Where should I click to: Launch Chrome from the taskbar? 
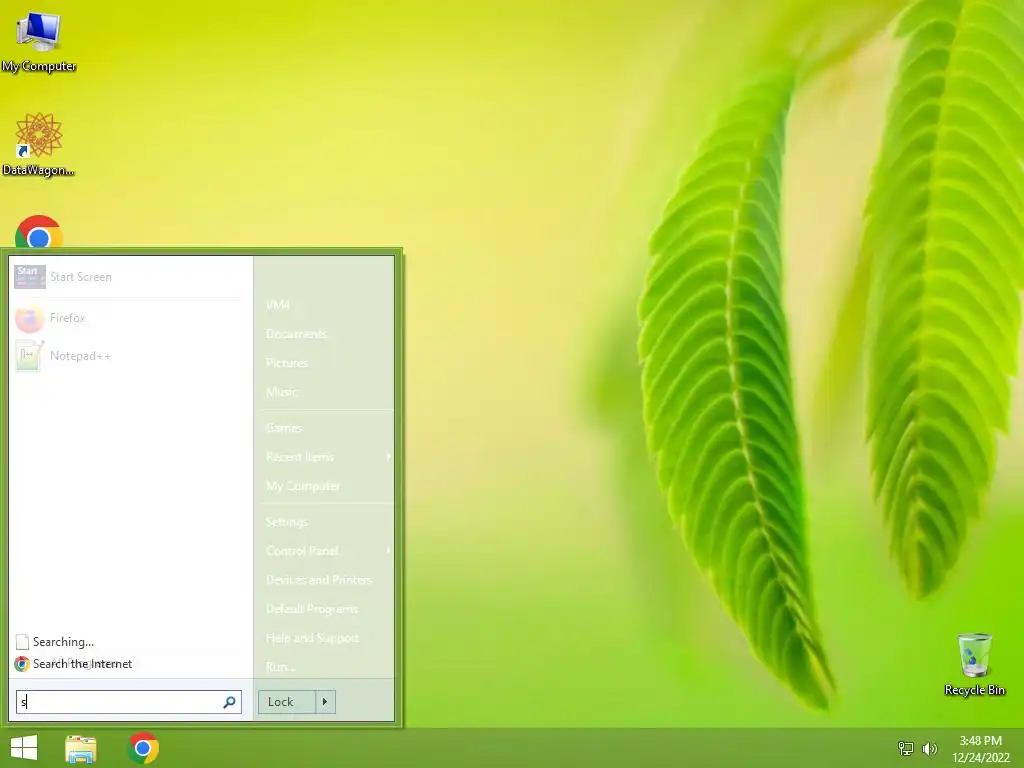(144, 748)
